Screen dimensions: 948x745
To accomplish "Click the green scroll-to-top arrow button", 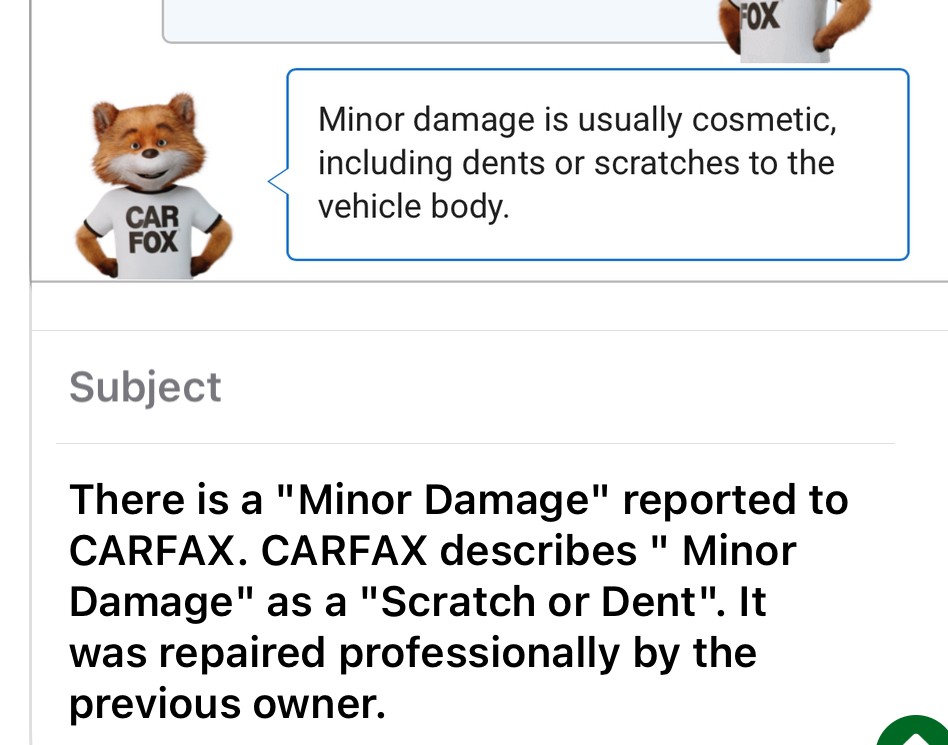I will [916, 732].
